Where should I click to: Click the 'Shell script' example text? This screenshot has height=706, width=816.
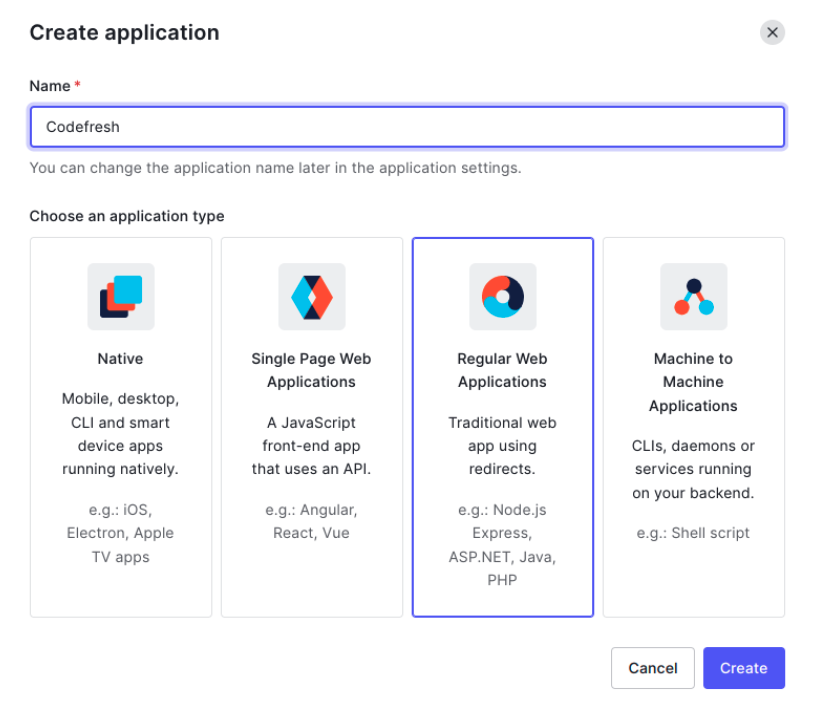pos(693,533)
